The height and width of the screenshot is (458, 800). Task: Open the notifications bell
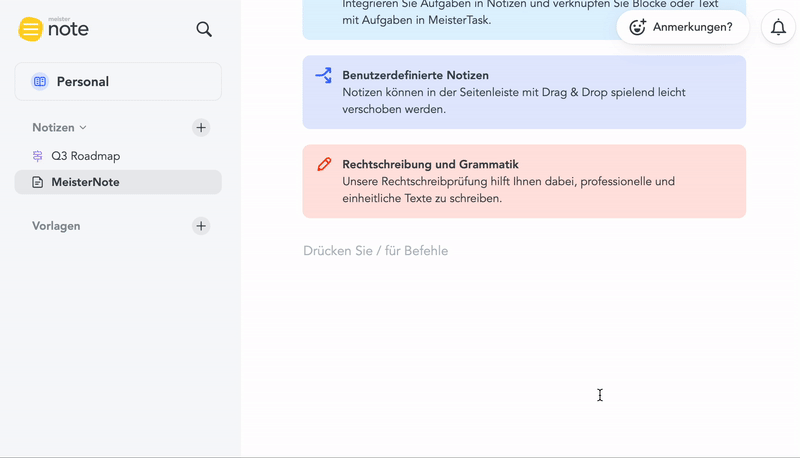tap(778, 27)
